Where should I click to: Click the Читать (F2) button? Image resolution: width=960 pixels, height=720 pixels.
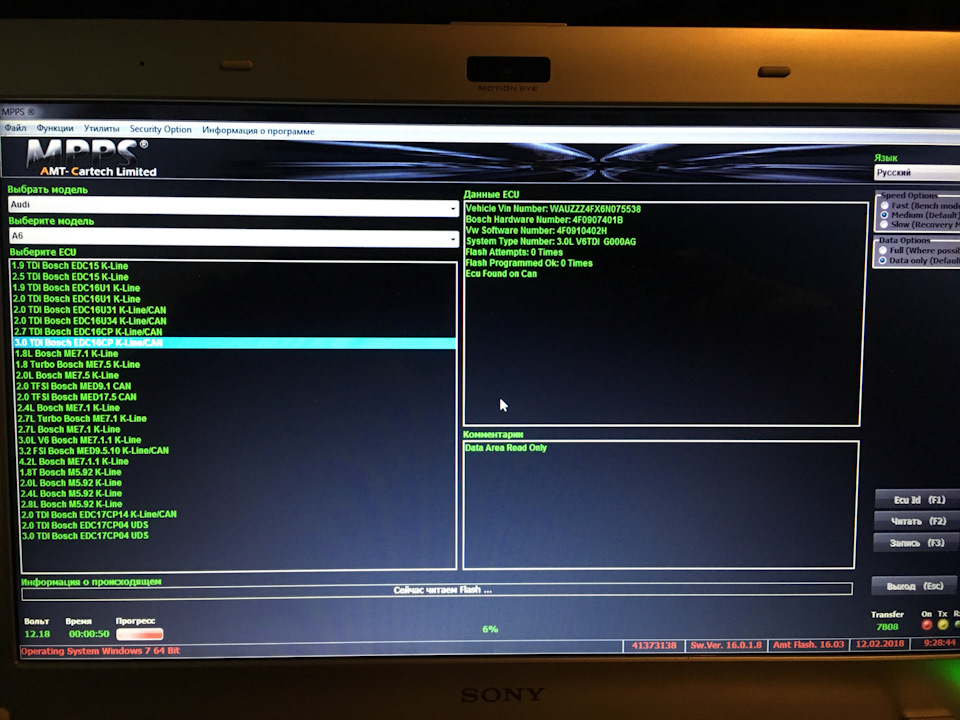point(917,521)
